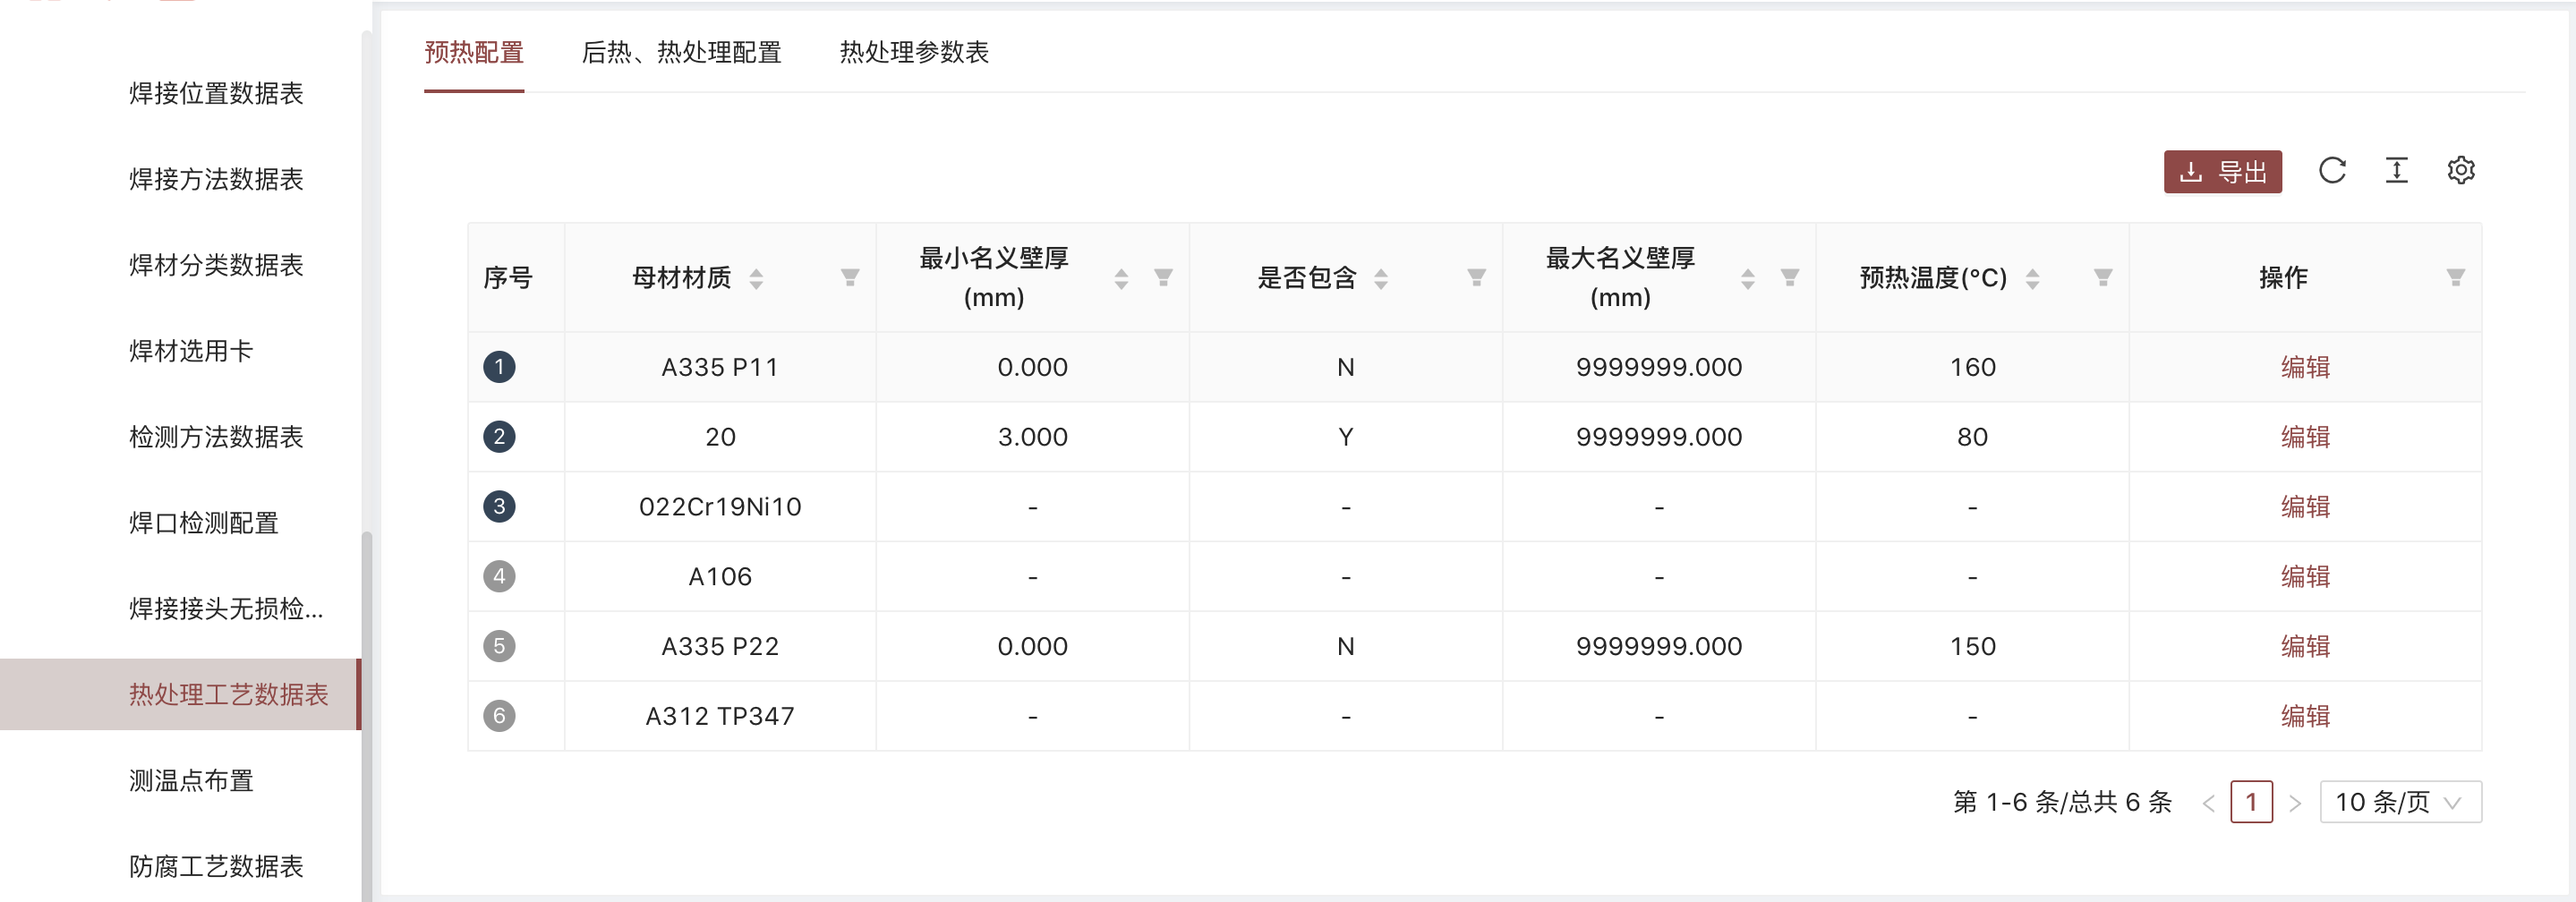Sort by 最大名义壁厚 column
This screenshot has height=902, width=2576.
(1747, 279)
